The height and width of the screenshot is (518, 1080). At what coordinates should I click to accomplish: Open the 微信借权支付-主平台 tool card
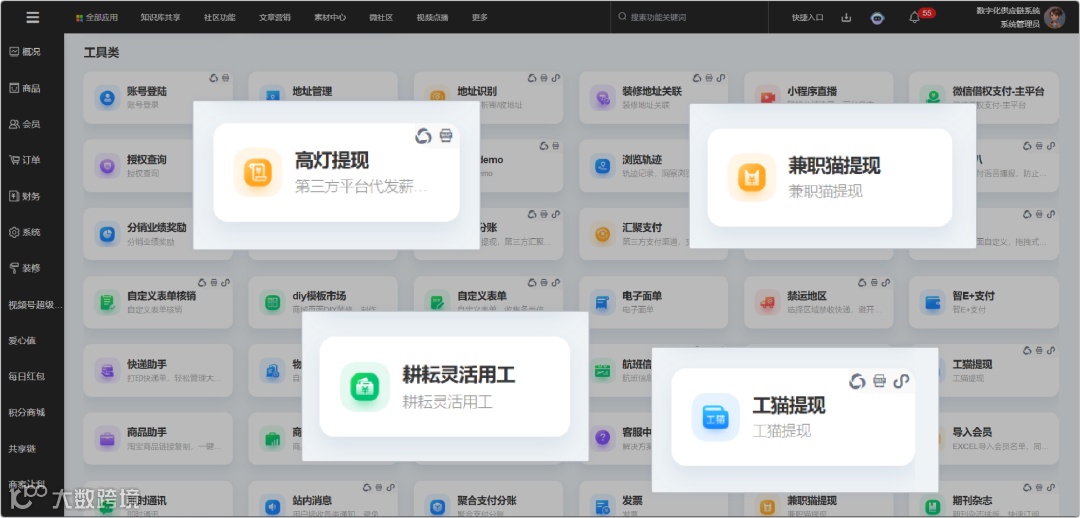tap(984, 98)
